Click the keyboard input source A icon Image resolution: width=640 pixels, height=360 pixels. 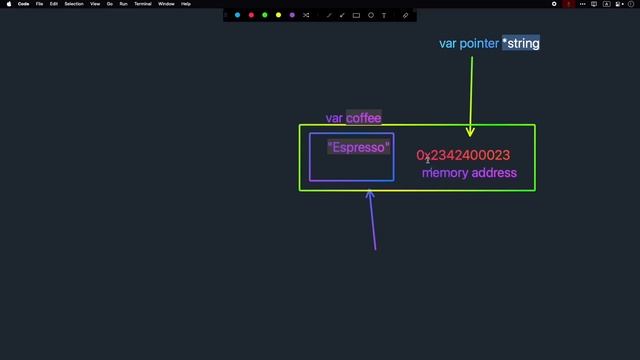(x=607, y=4)
